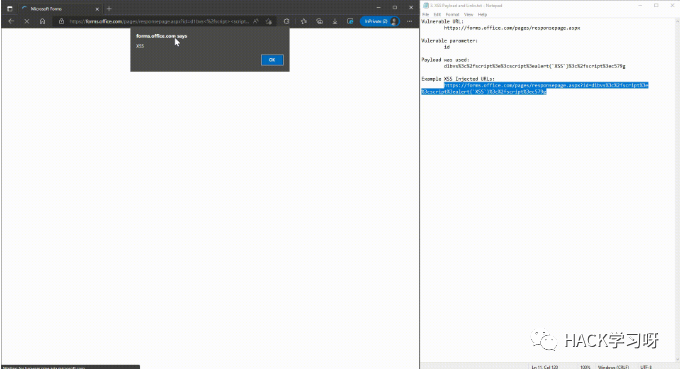Click the browser essentials icon beside InPrivate
Image resolution: width=680 pixels, height=370 pixels.
pyautogui.click(x=350, y=21)
